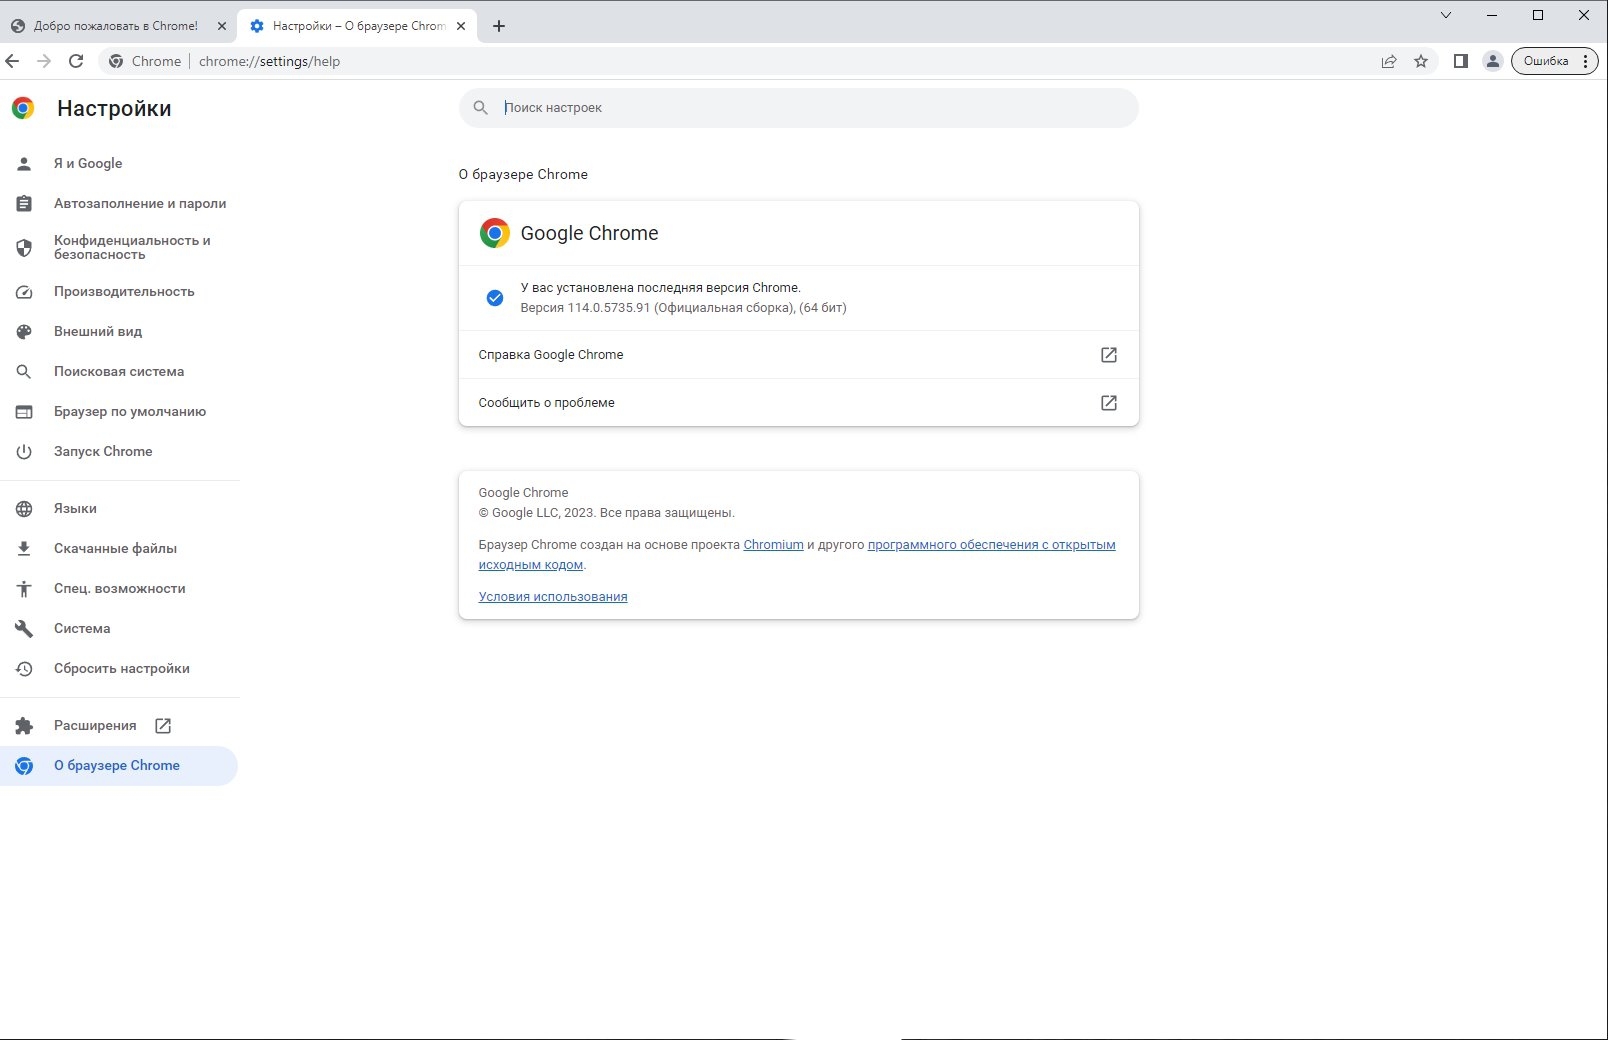Screen dimensions: 1608x1040
Task: Go to Языки settings
Action: coord(119,508)
